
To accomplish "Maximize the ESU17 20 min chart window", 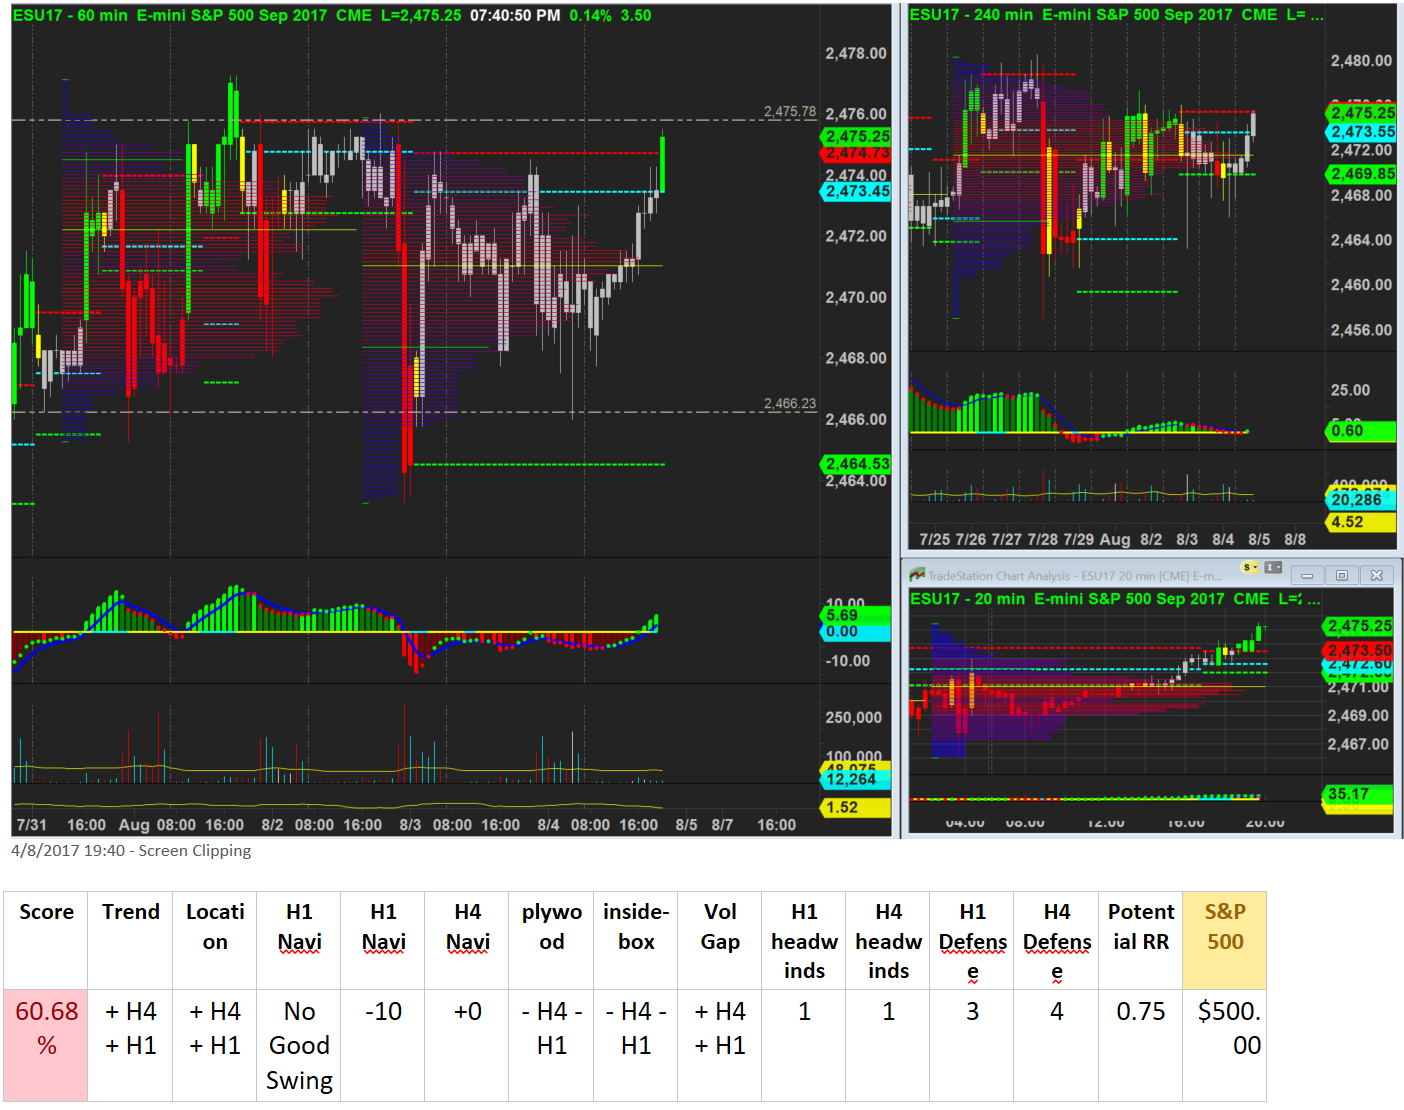I will [1342, 575].
